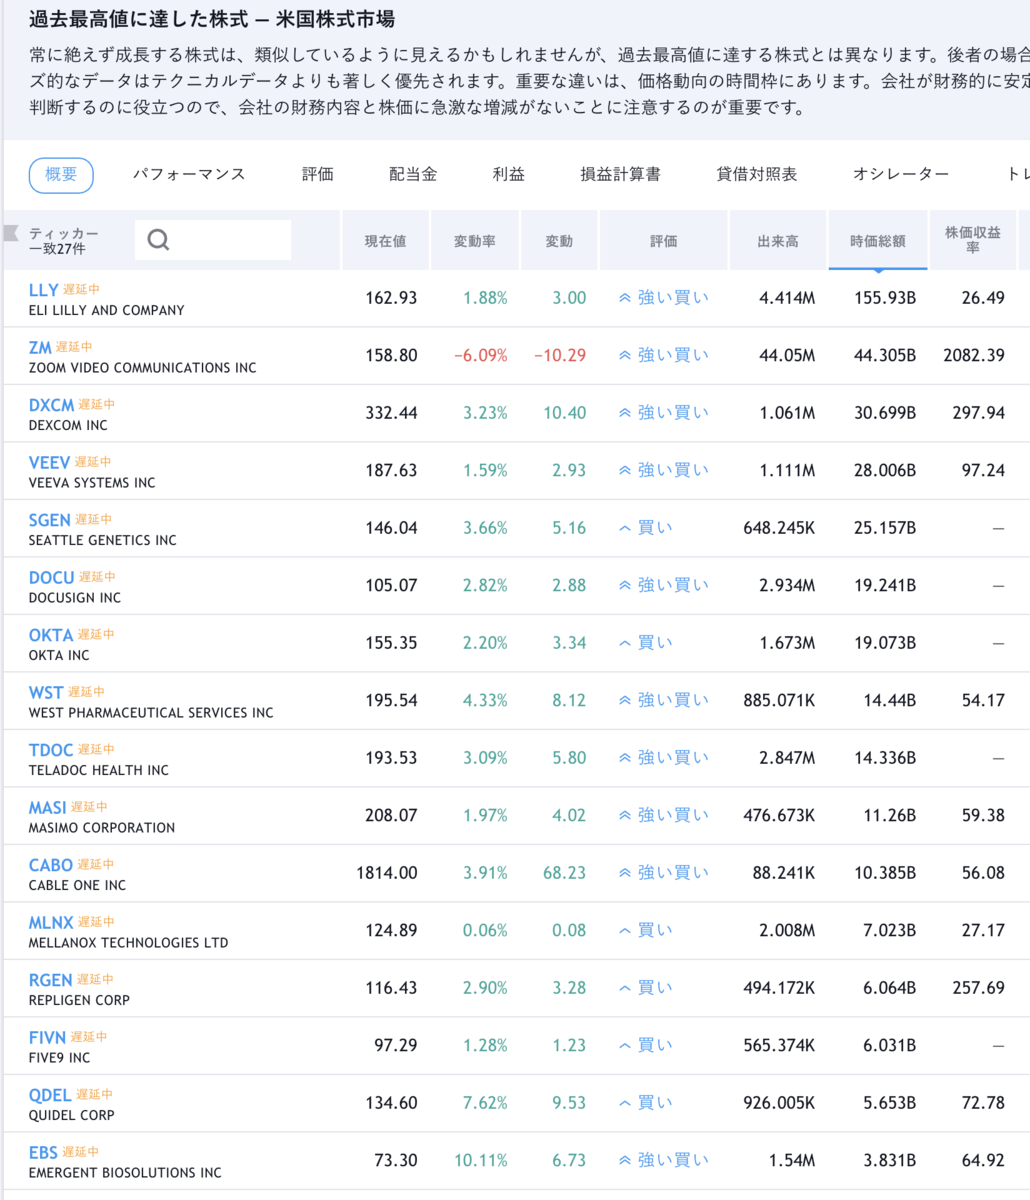The width and height of the screenshot is (1030, 1200).
Task: Click RGEN's P/E value 257.69
Action: 979,988
